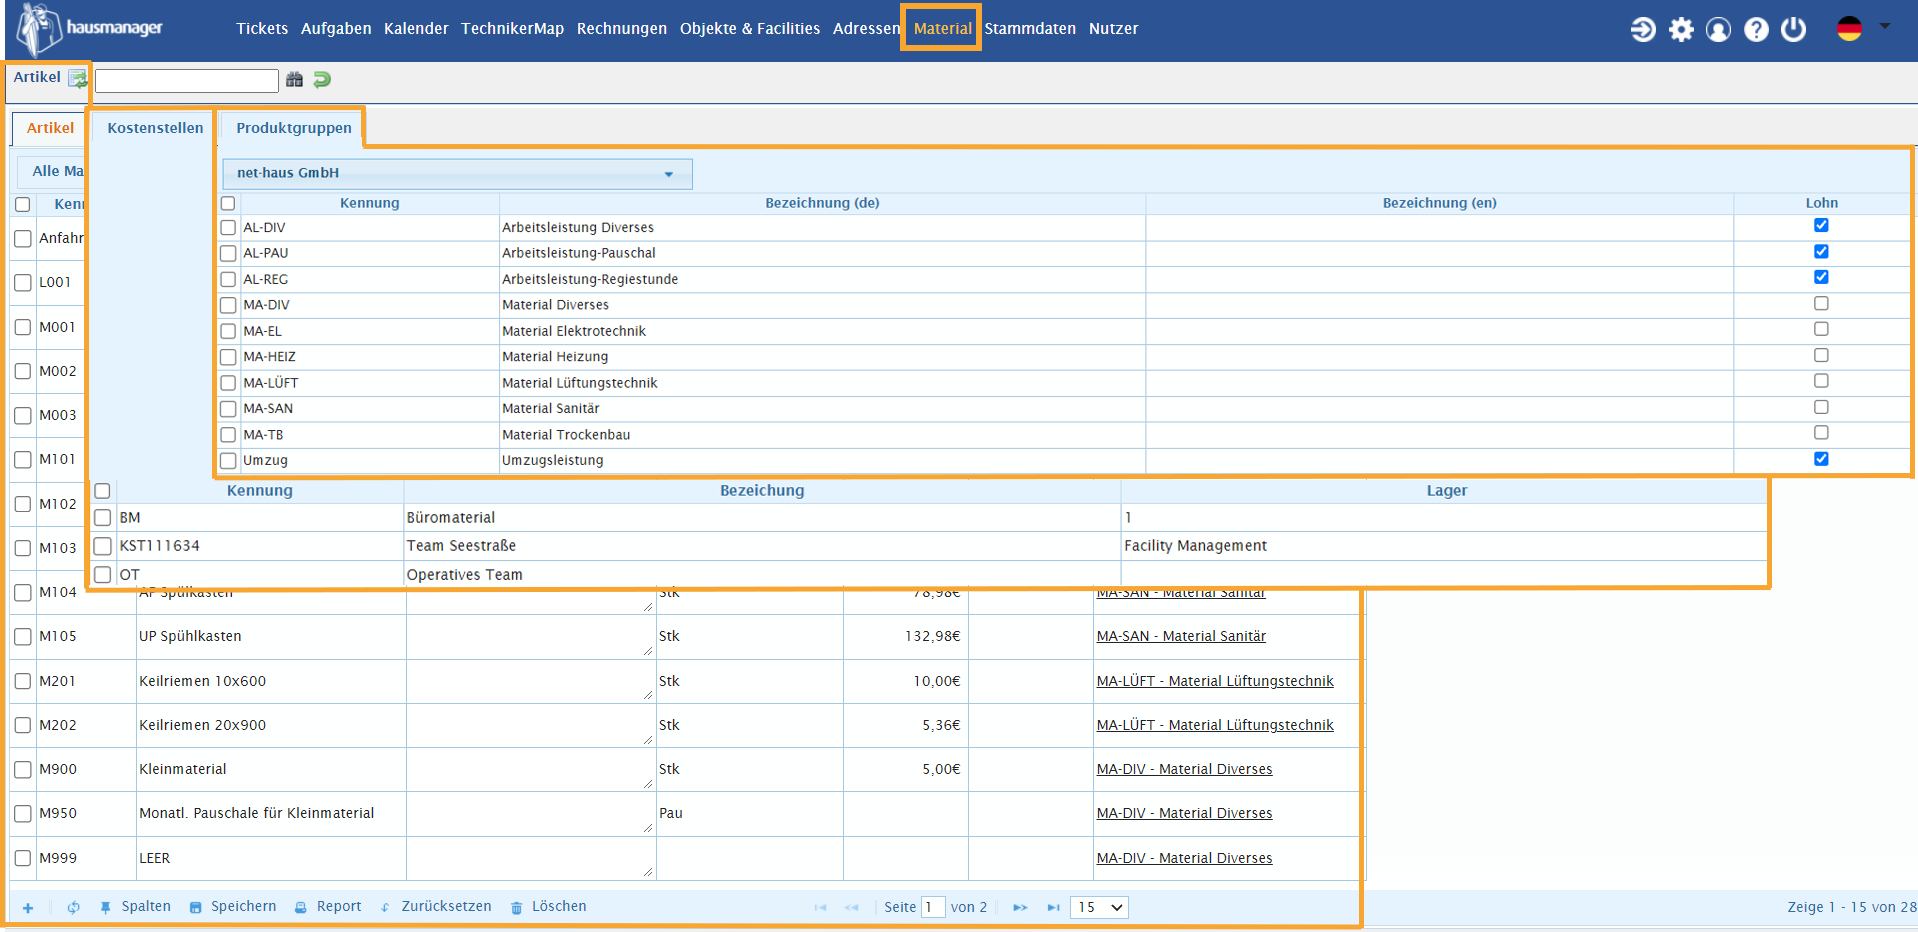Image resolution: width=1918 pixels, height=932 pixels.
Task: Go to the next page of results
Action: click(x=1020, y=908)
